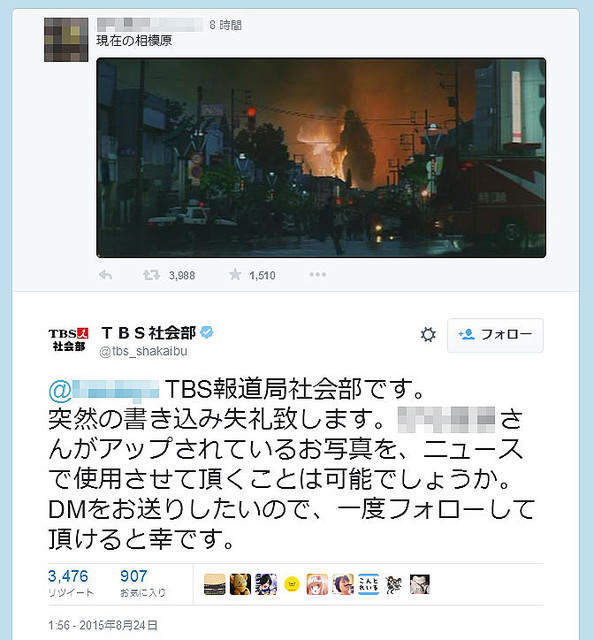
Task: Retweet the Sagamihara photo tweet
Action: 151,275
